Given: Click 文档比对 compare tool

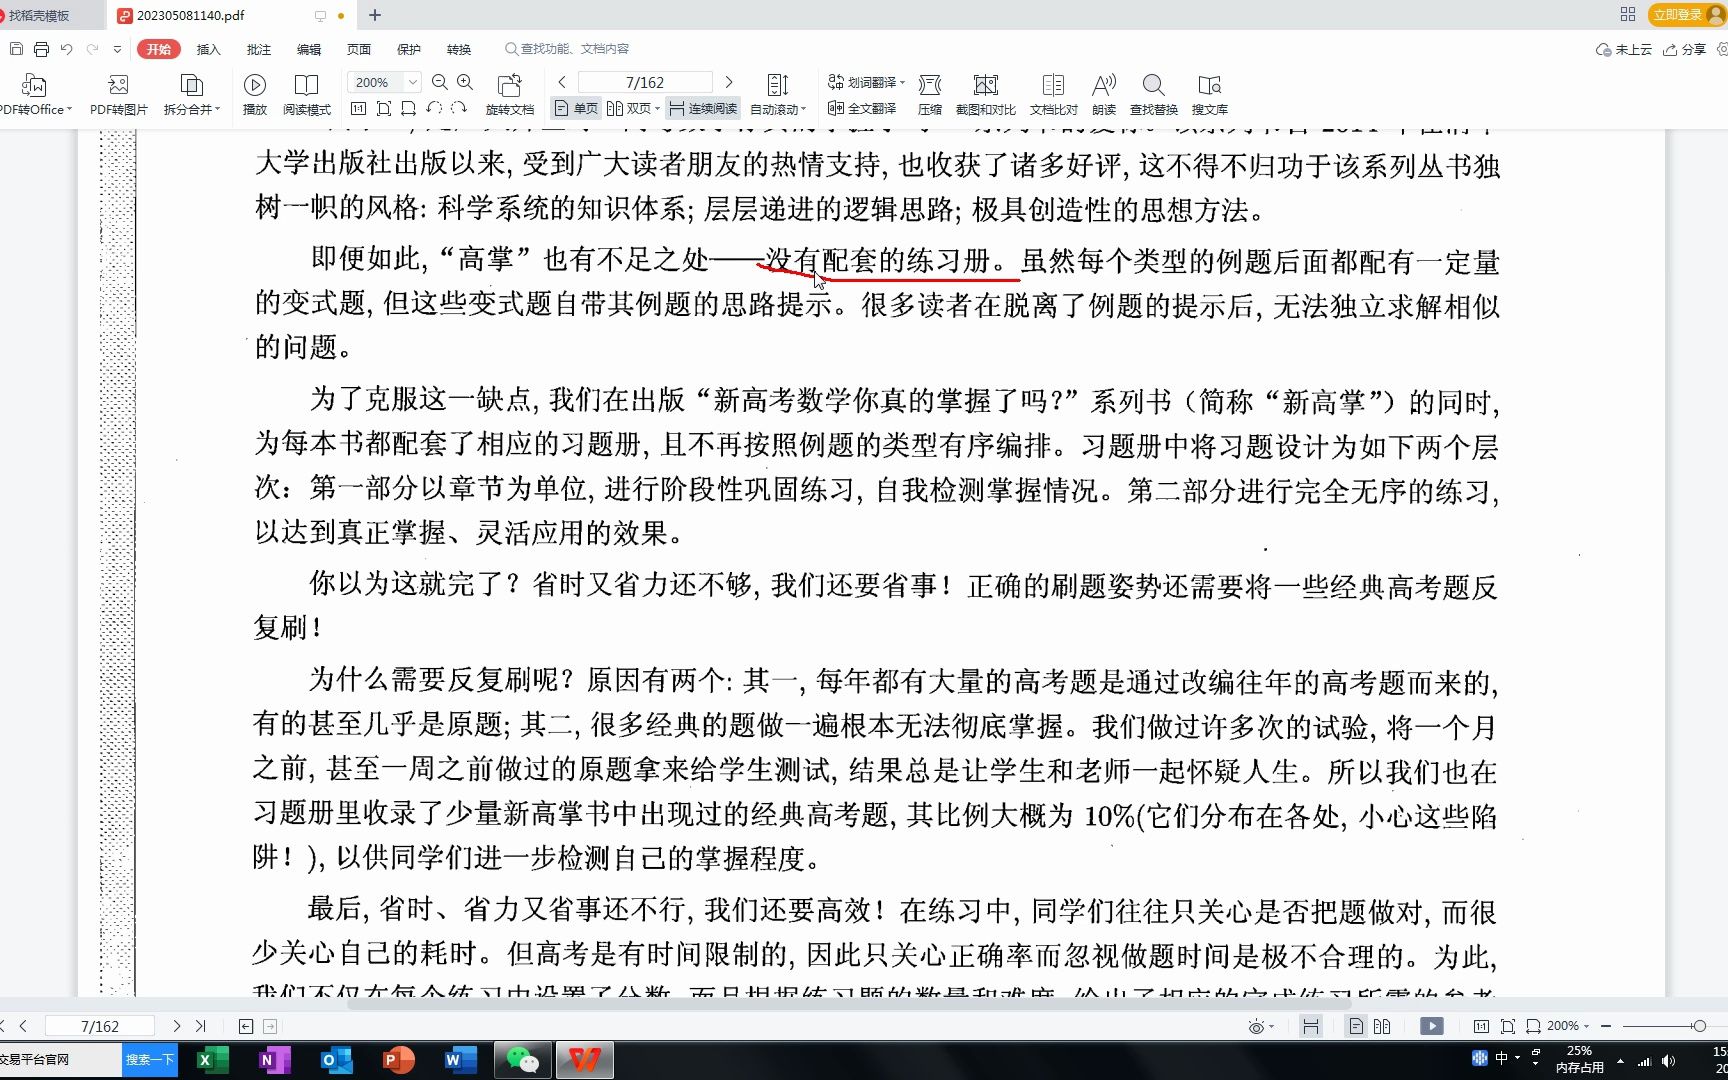Looking at the screenshot, I should 1054,95.
